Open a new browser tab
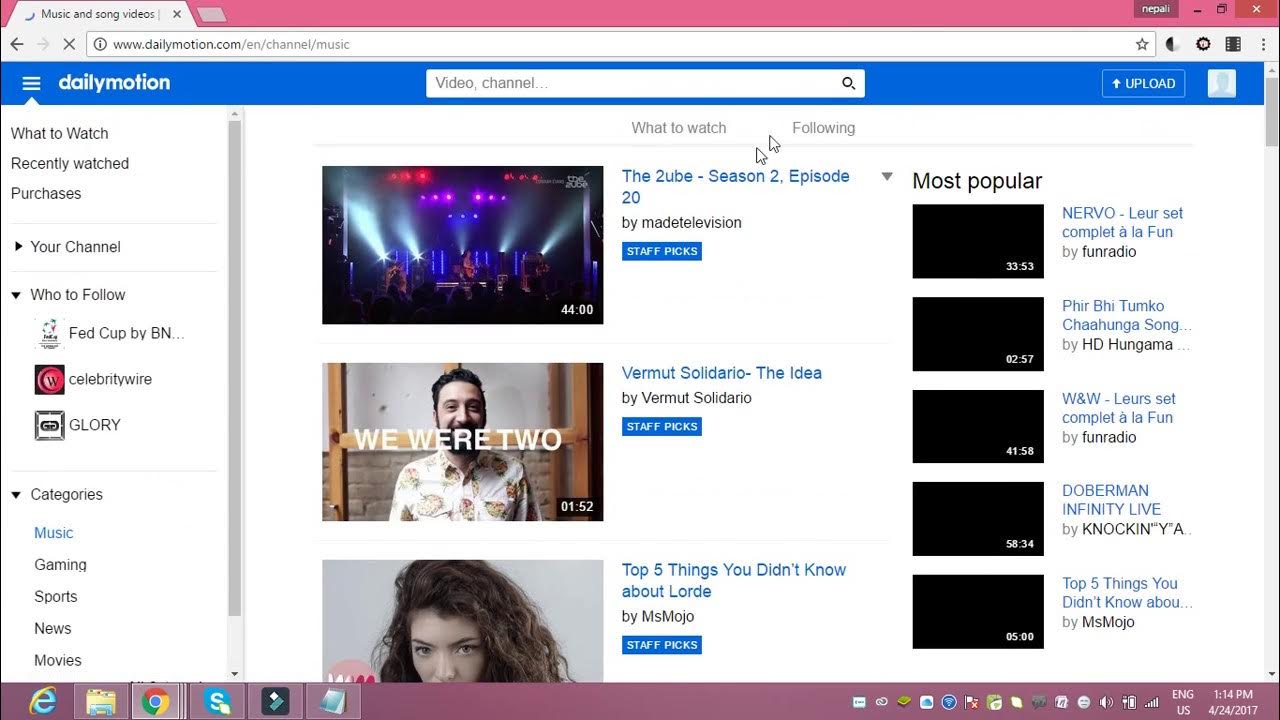 click(211, 14)
